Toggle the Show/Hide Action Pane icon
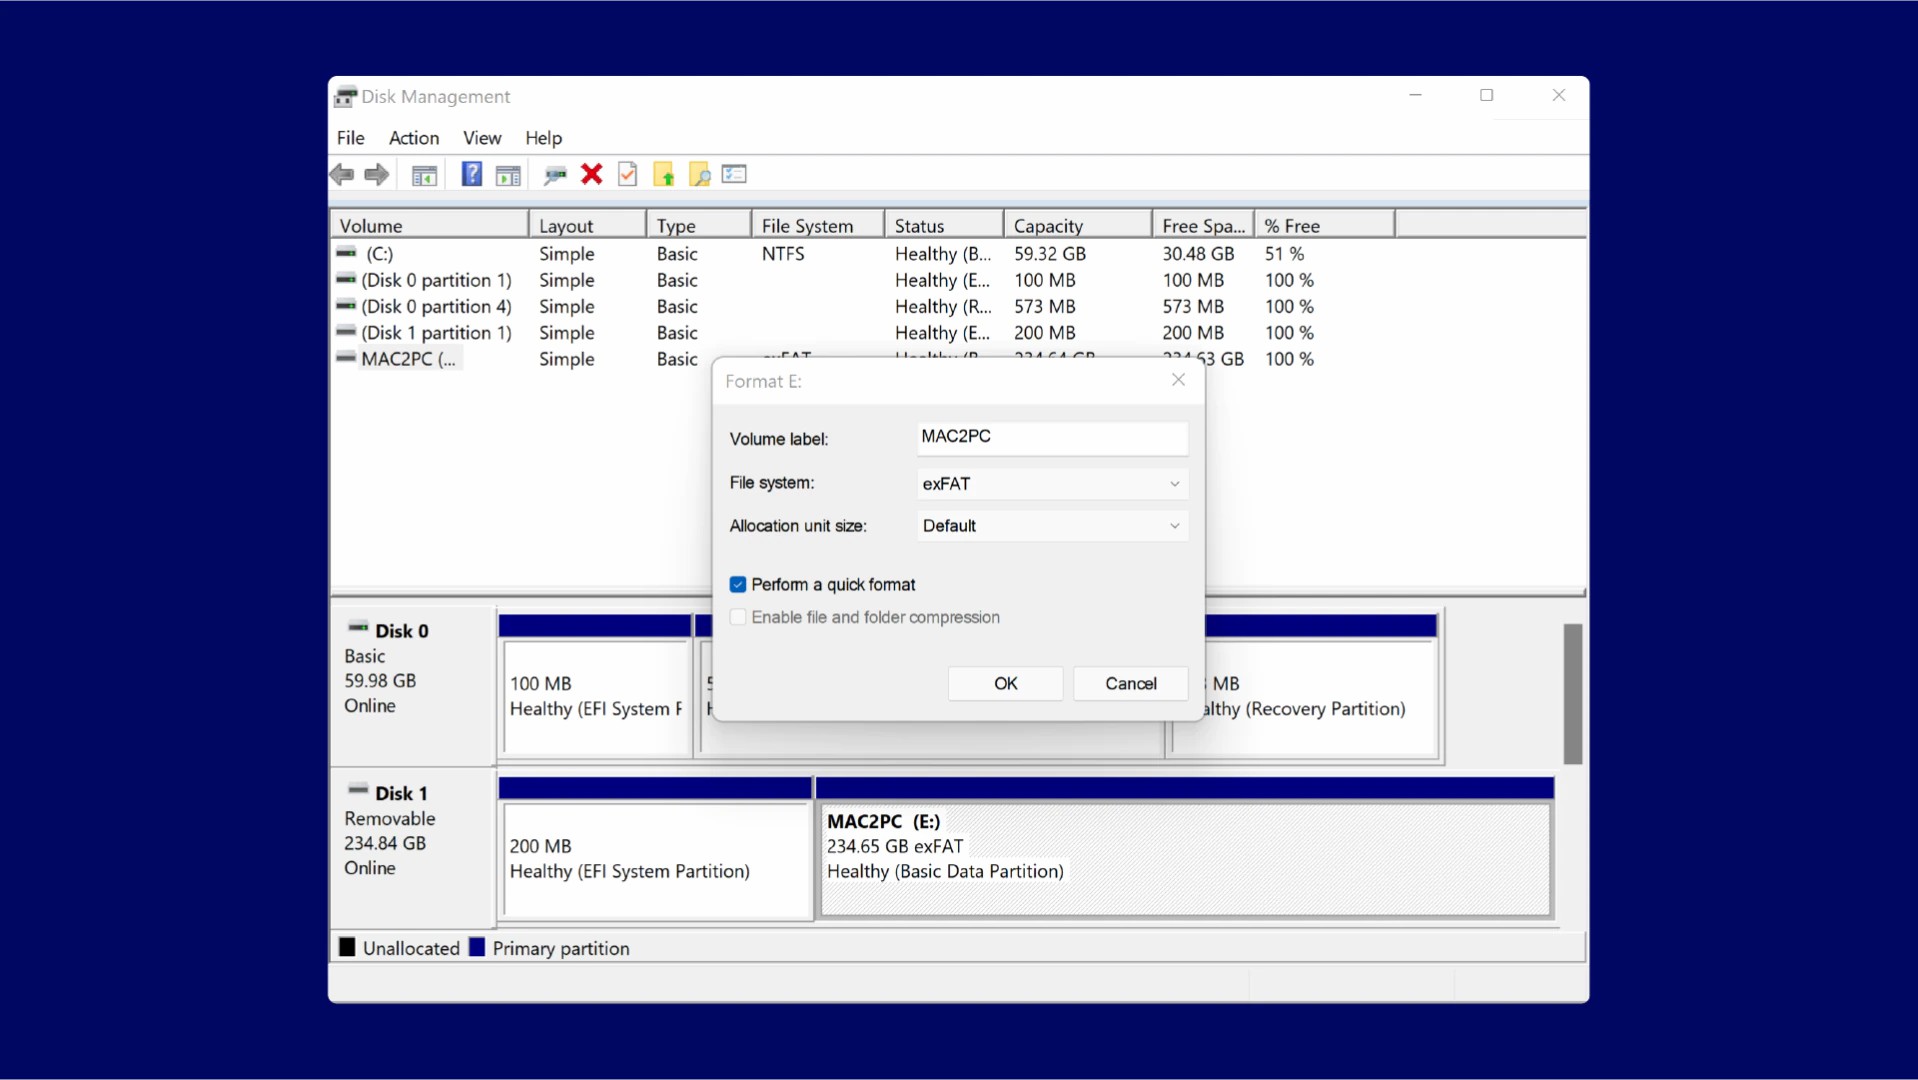Viewport: 1918px width, 1080px height. point(508,175)
